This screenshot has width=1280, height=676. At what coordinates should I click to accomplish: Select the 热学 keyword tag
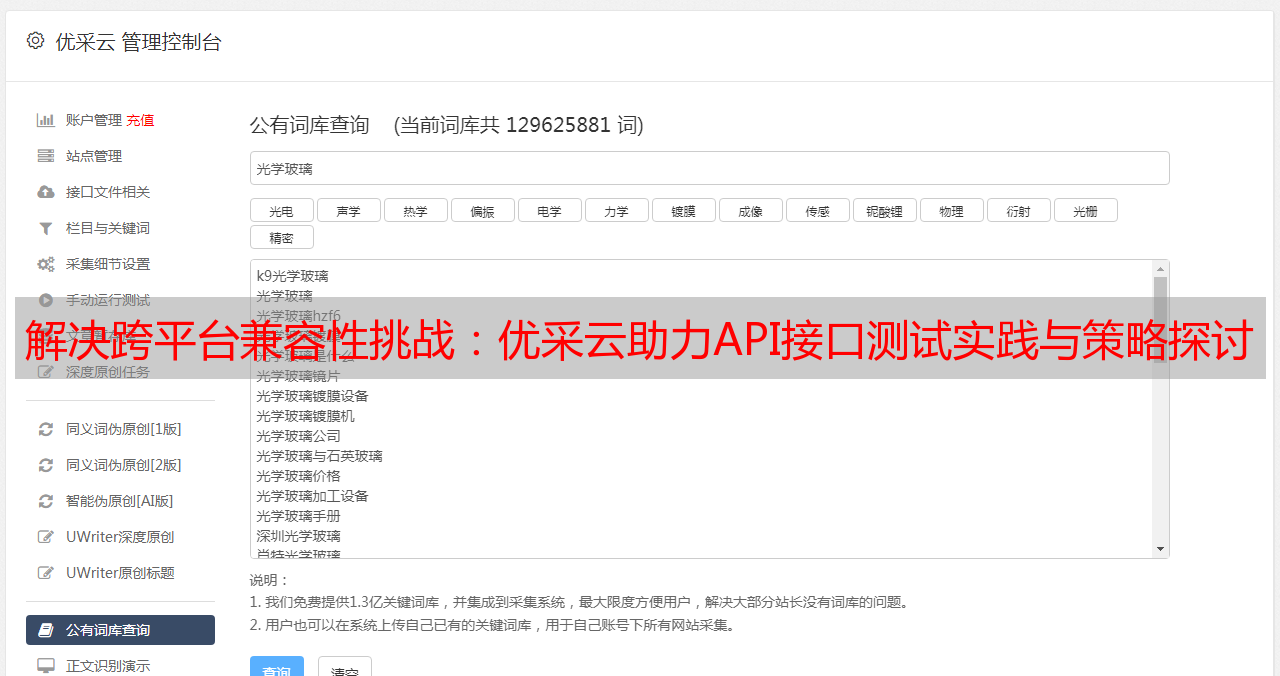pos(416,210)
